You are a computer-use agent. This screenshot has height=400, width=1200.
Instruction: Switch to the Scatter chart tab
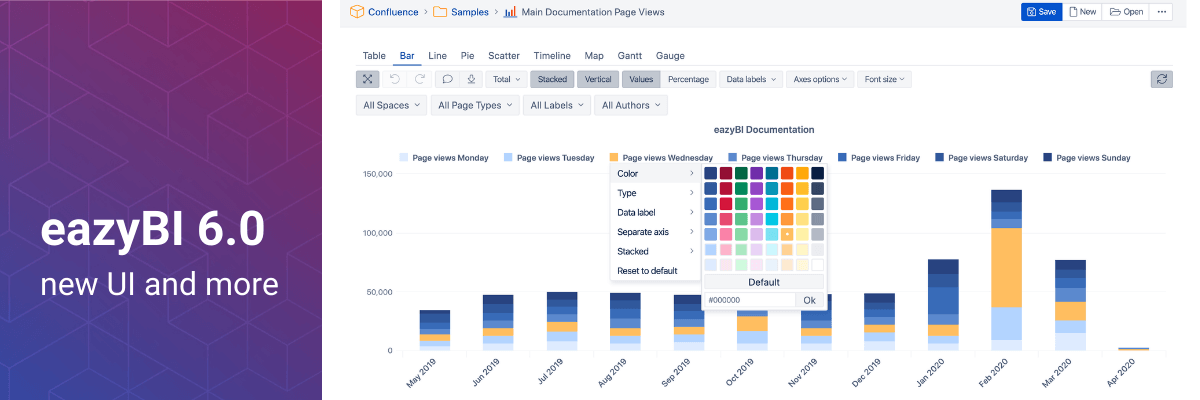(504, 56)
